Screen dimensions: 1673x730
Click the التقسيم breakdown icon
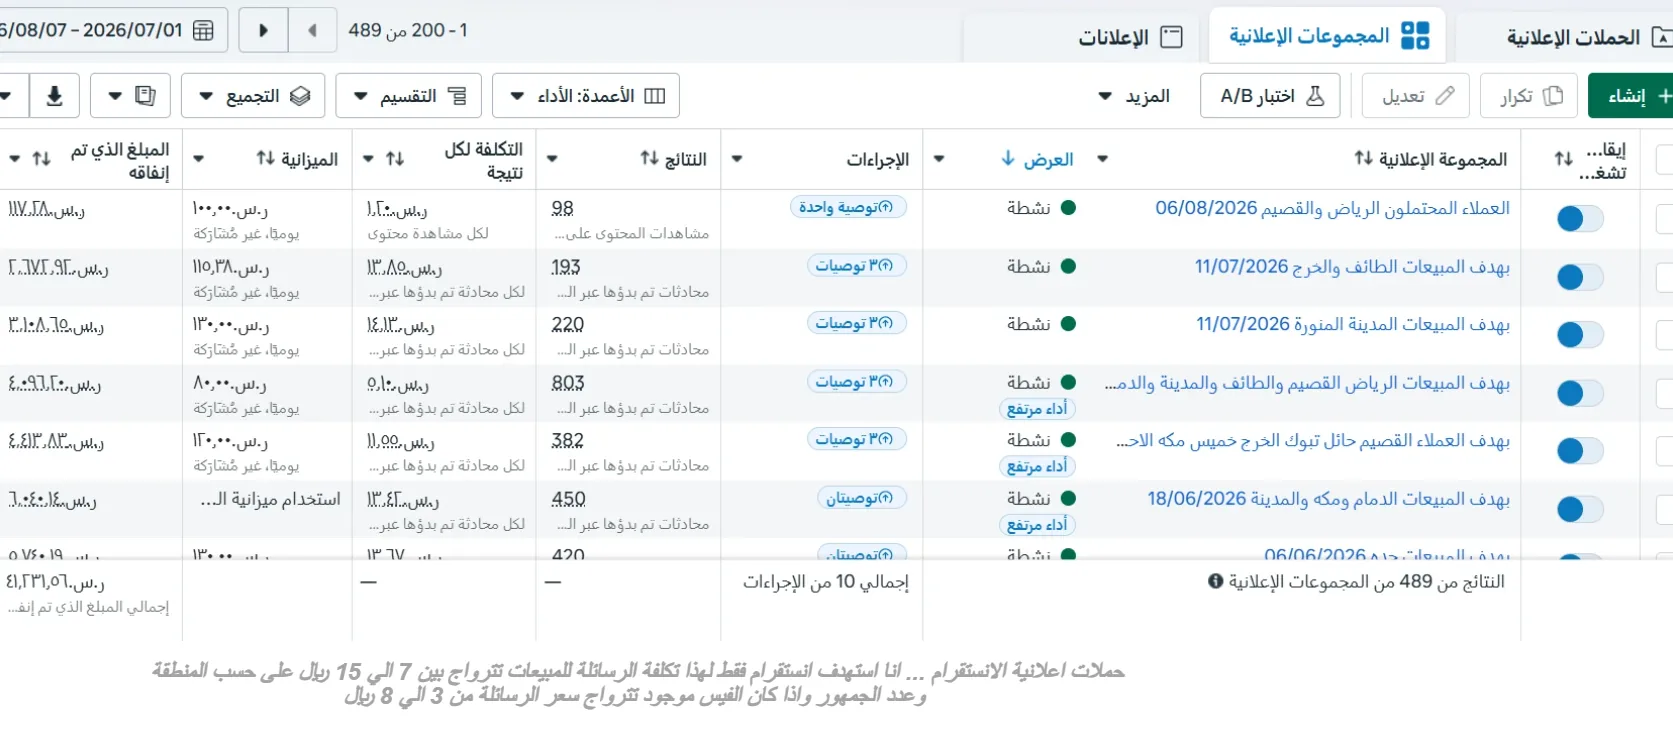457,96
